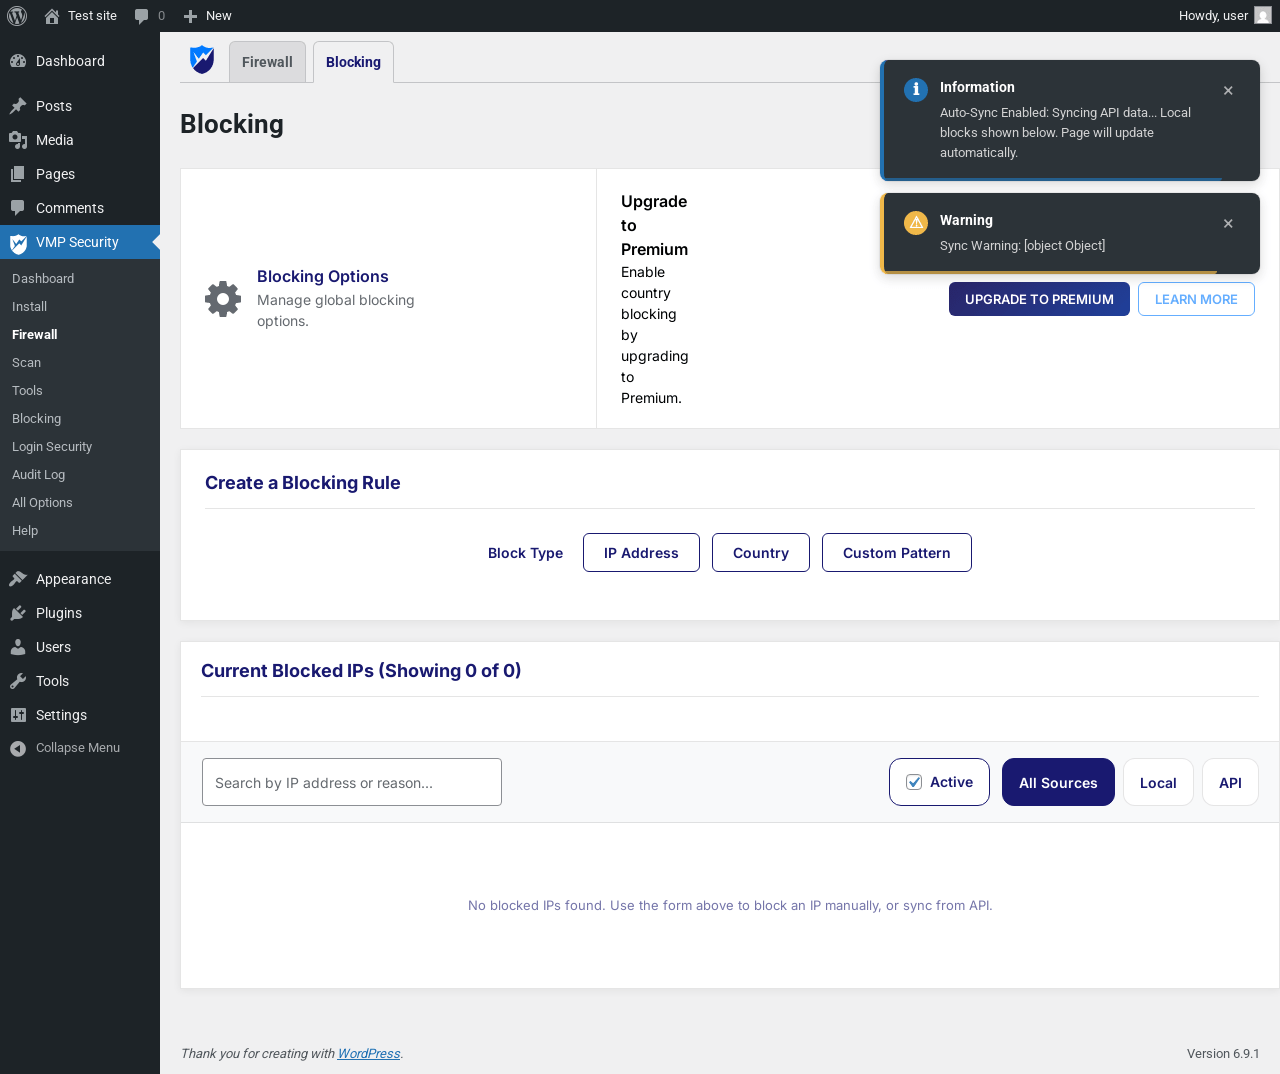Open the Howdy, user account menu
The height and width of the screenshot is (1074, 1280).
pyautogui.click(x=1225, y=16)
